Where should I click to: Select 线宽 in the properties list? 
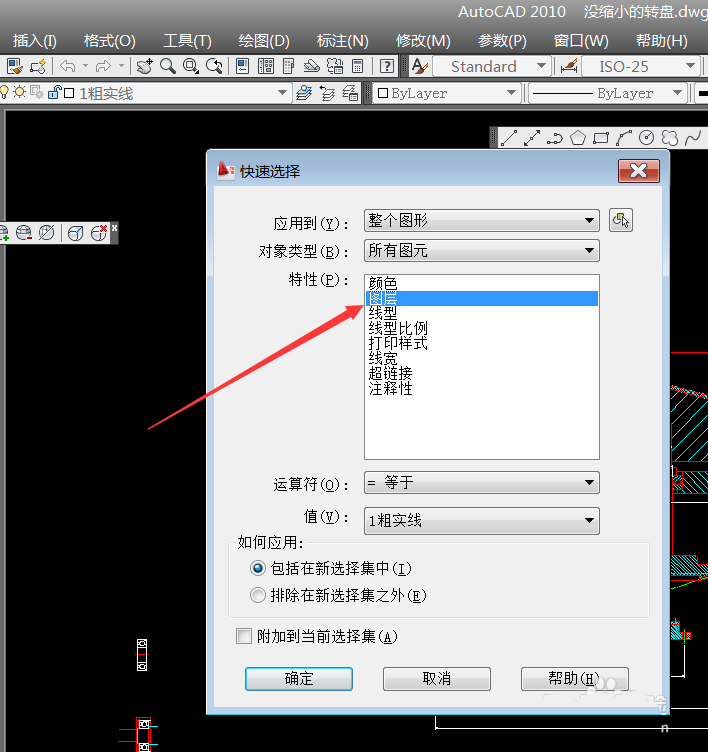coord(482,358)
